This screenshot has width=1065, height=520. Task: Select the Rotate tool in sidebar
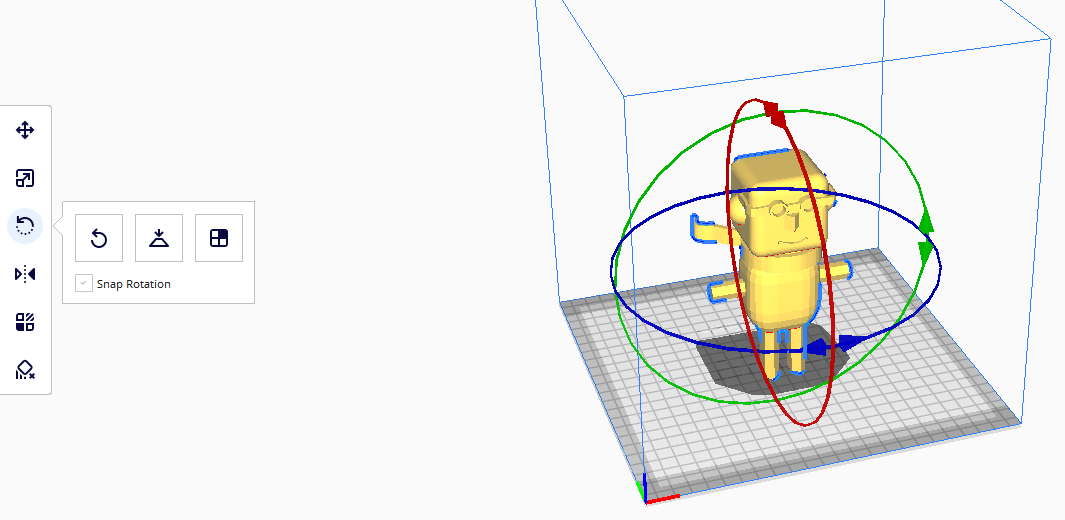25,226
